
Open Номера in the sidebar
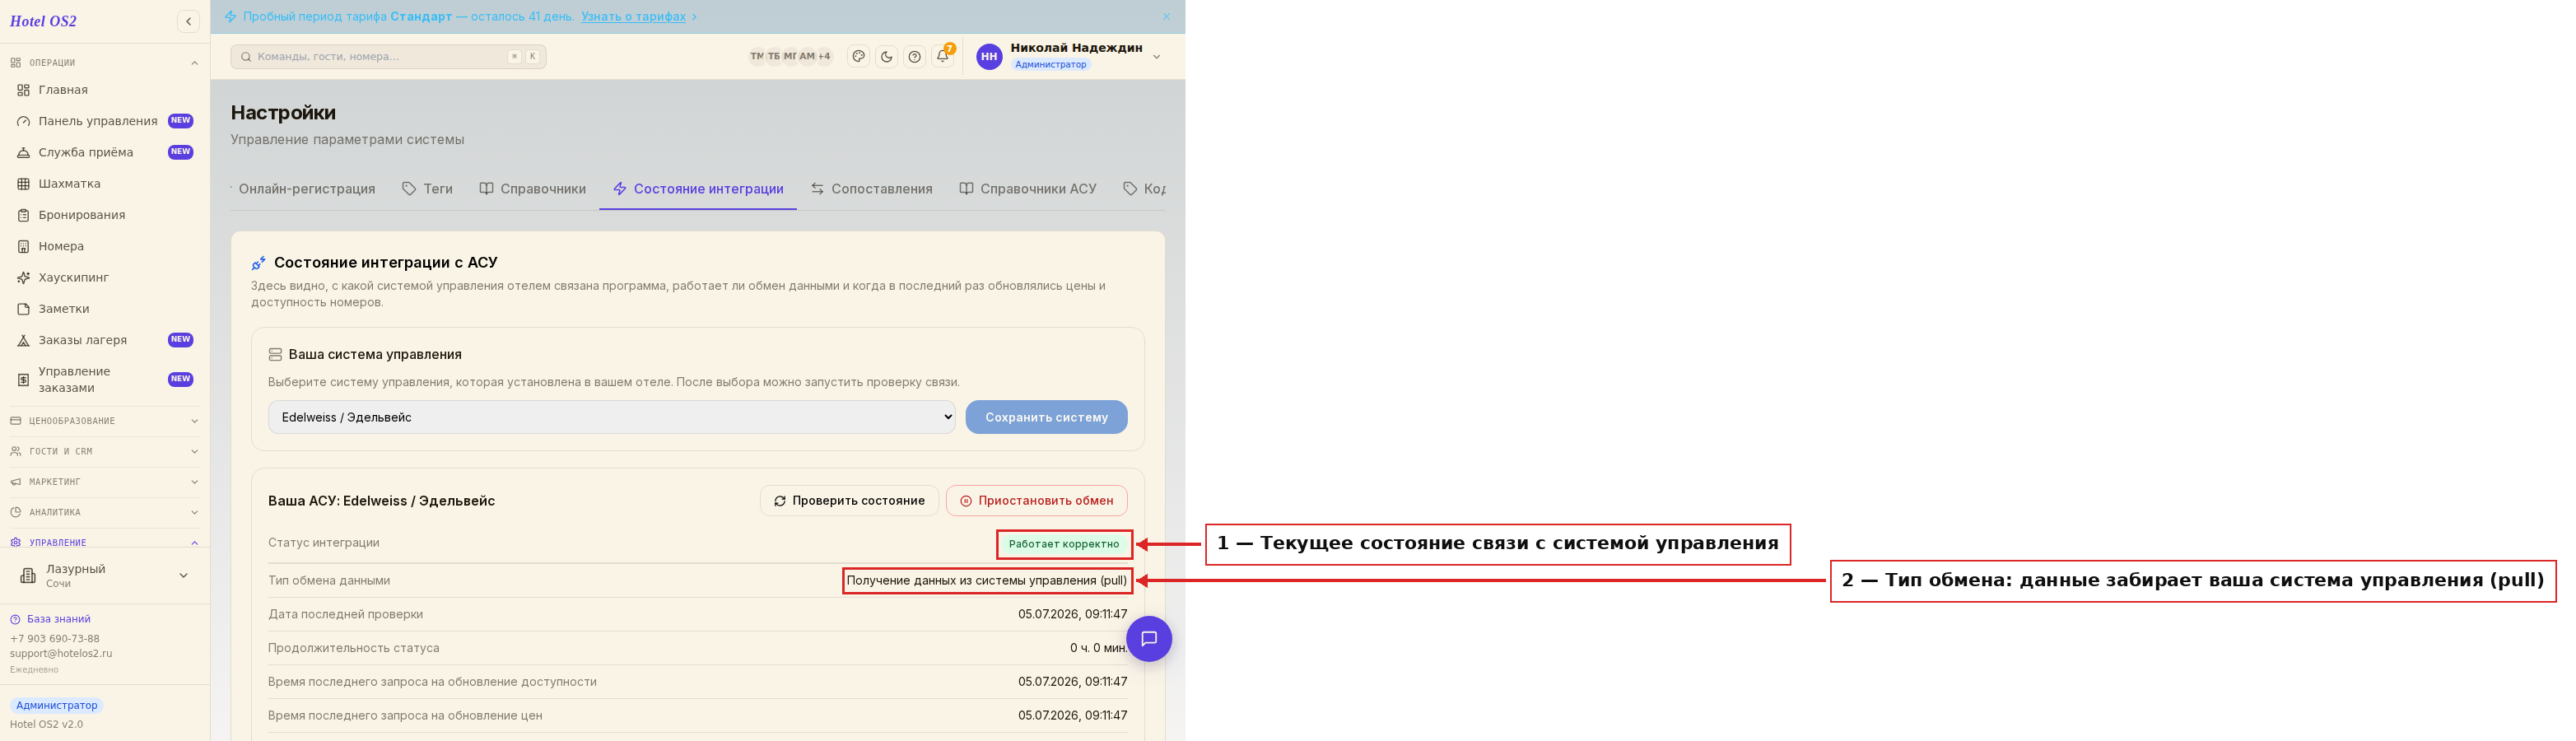pos(105,246)
